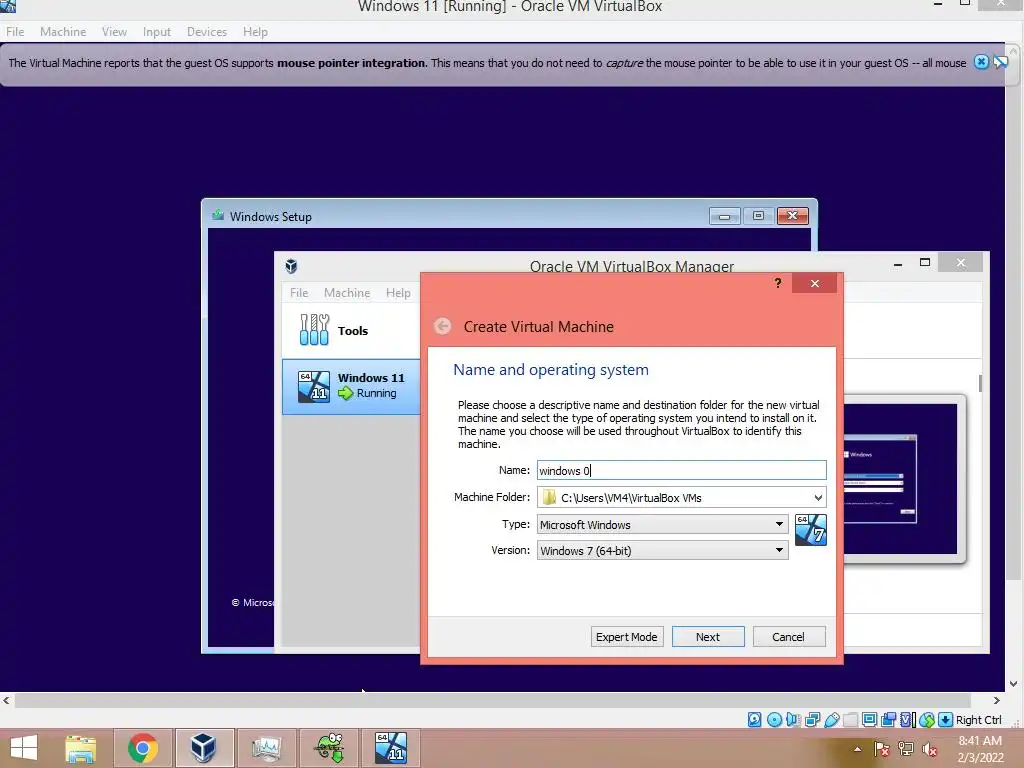1024x768 pixels.
Task: Open Machine menu in inner VirtualBox Manager
Action: (347, 293)
